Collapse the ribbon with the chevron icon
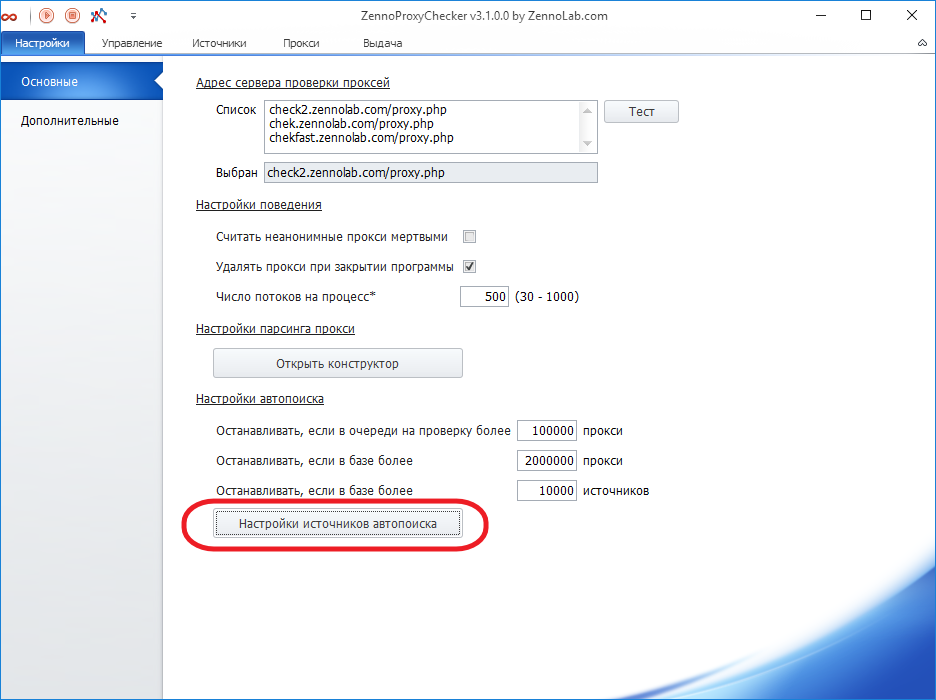 coord(922,43)
